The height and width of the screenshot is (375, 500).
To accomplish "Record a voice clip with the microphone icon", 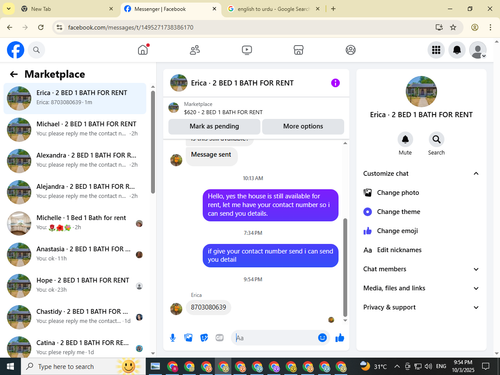I will click(x=173, y=338).
